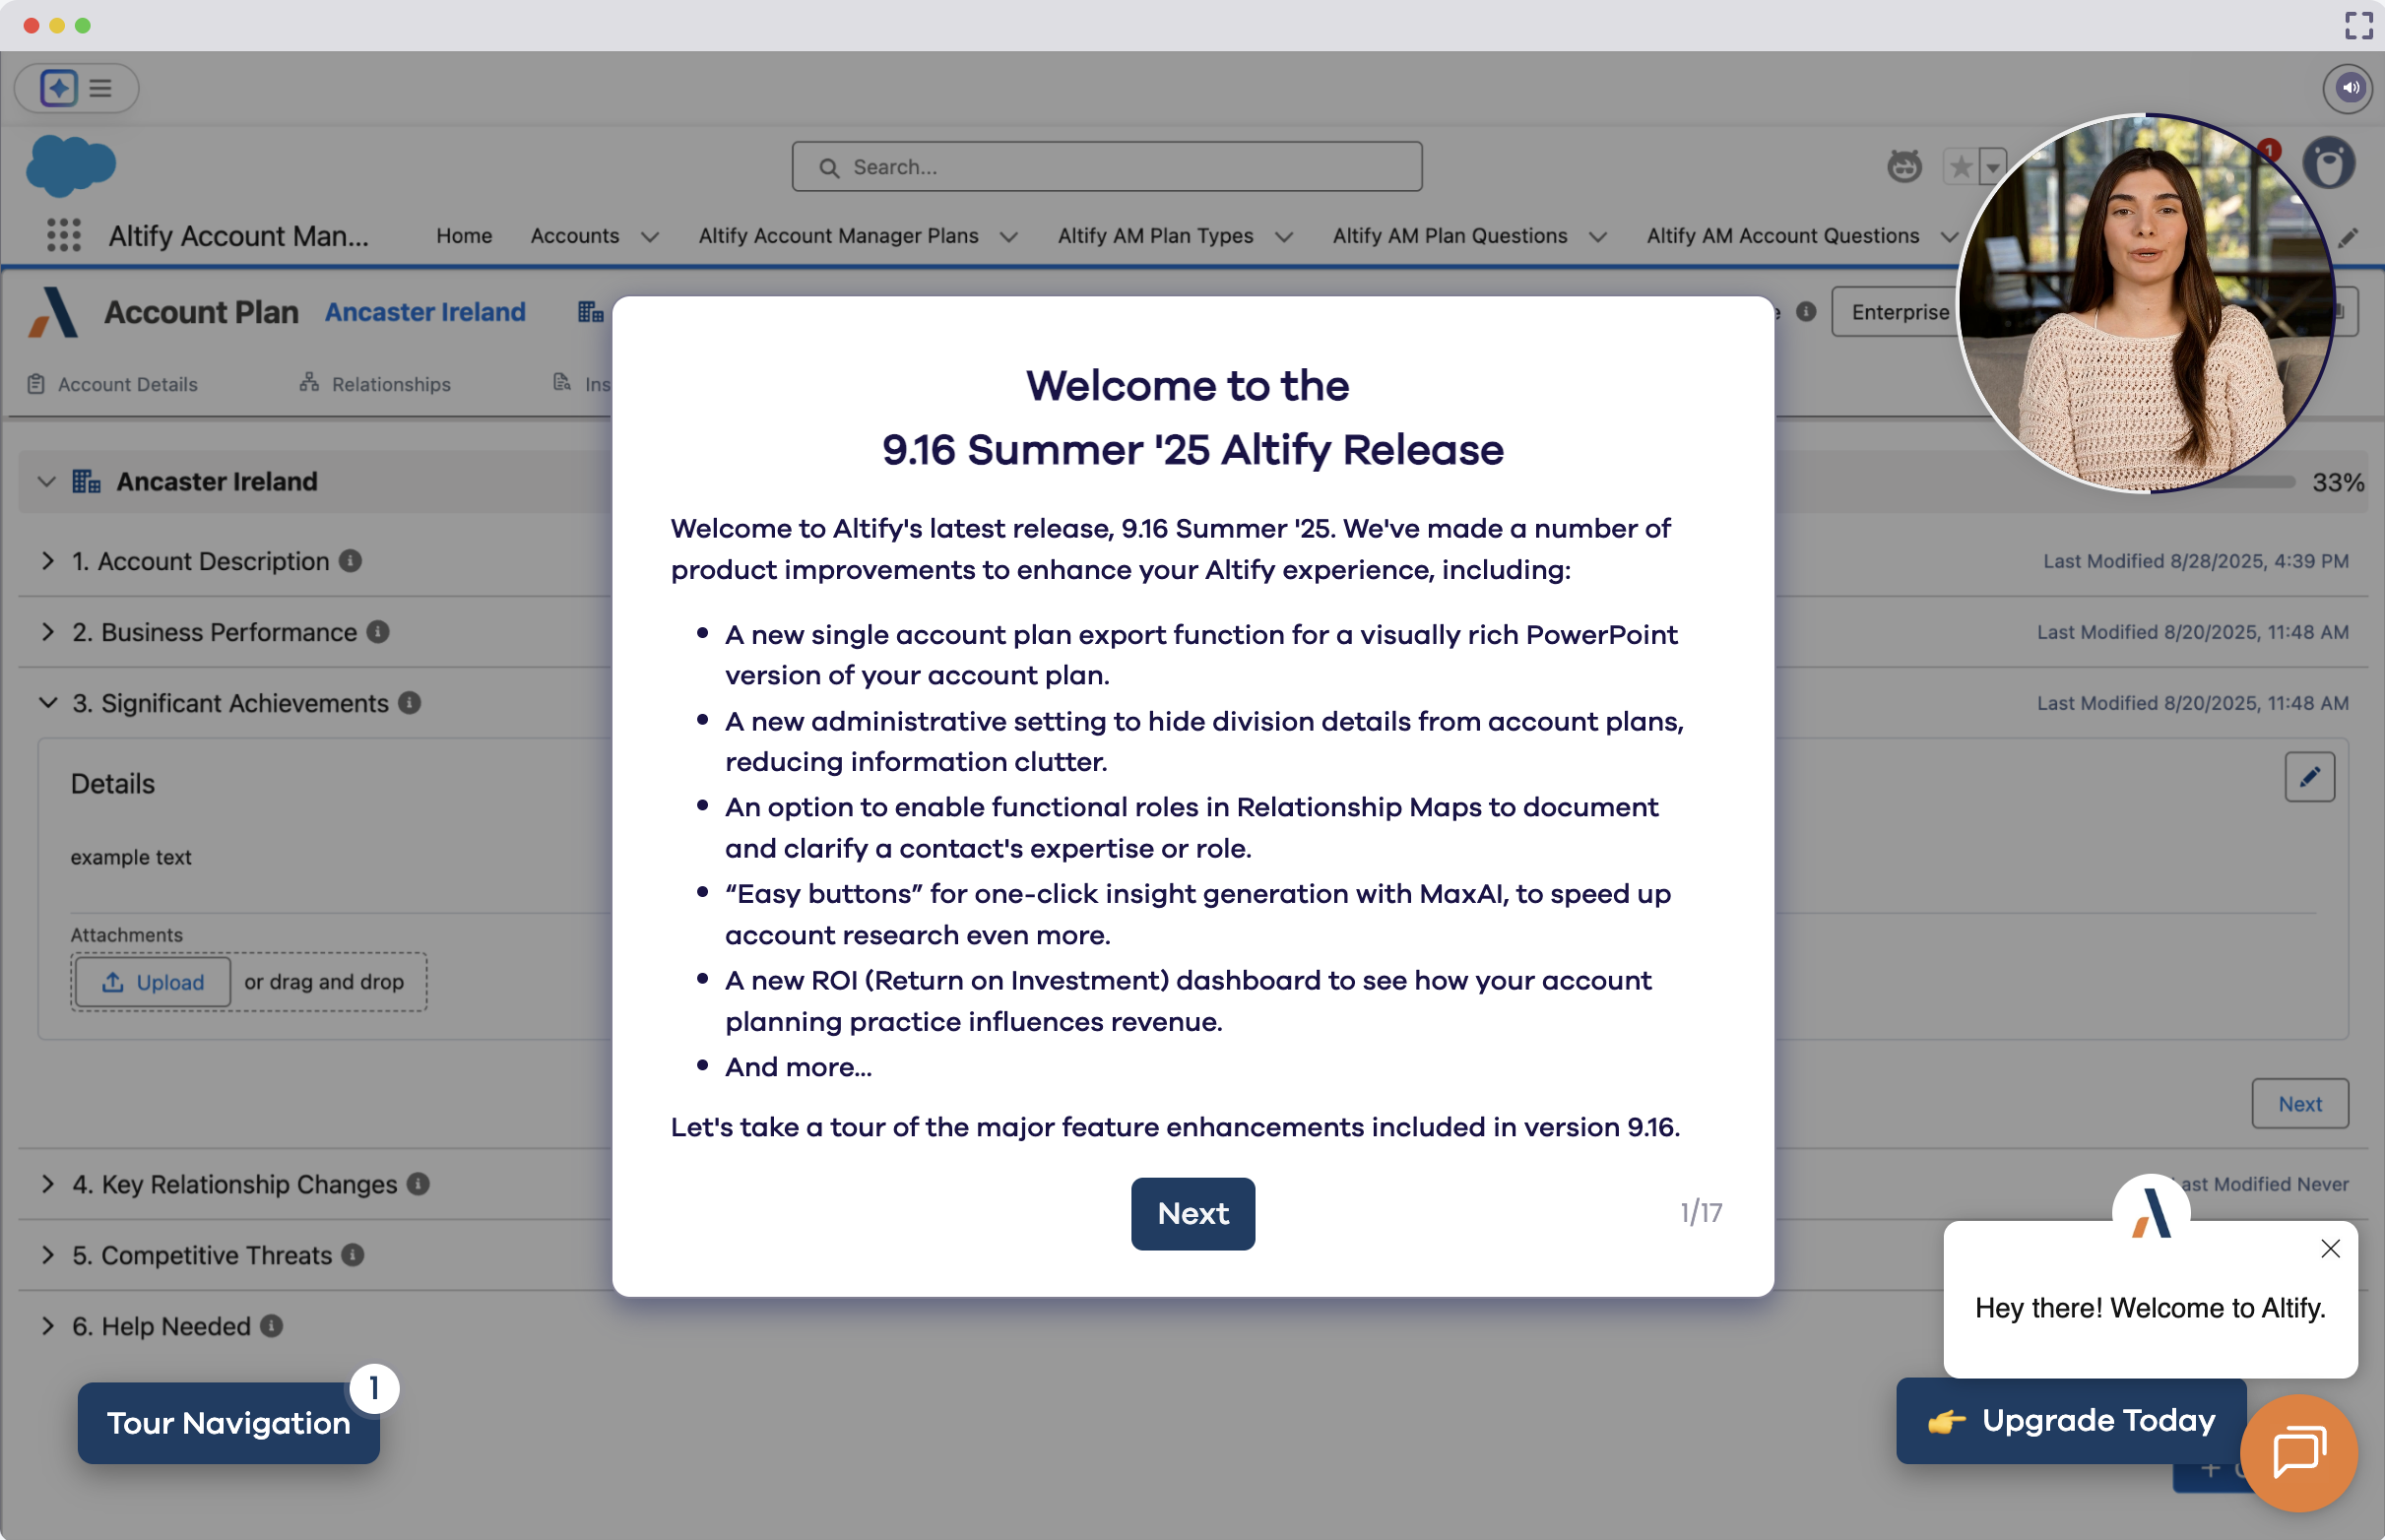Collapse the Ancaster Ireland section header
The width and height of the screenshot is (2385, 1540).
[46, 481]
